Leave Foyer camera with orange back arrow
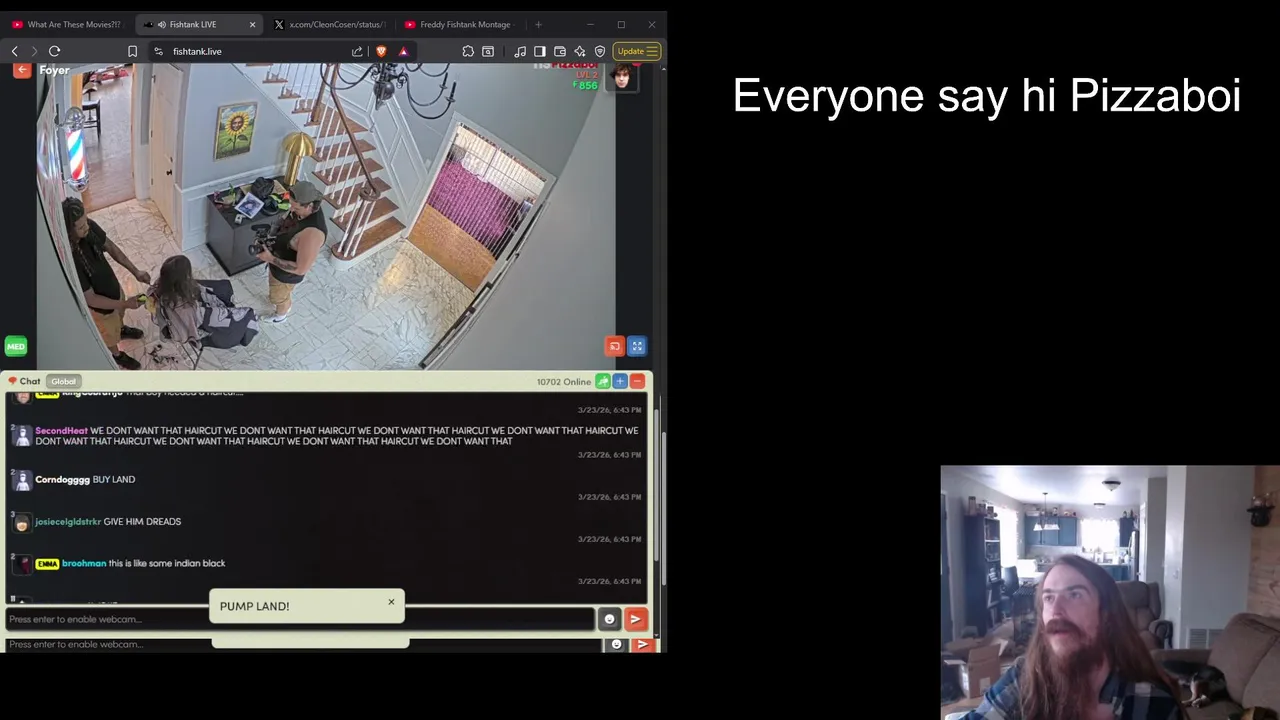The height and width of the screenshot is (720, 1280). click(22, 70)
